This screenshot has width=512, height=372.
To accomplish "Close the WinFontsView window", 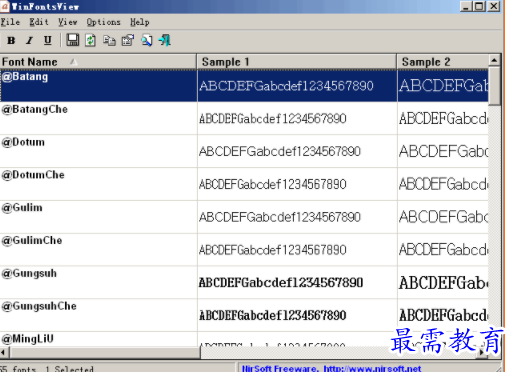I will coord(494,6).
